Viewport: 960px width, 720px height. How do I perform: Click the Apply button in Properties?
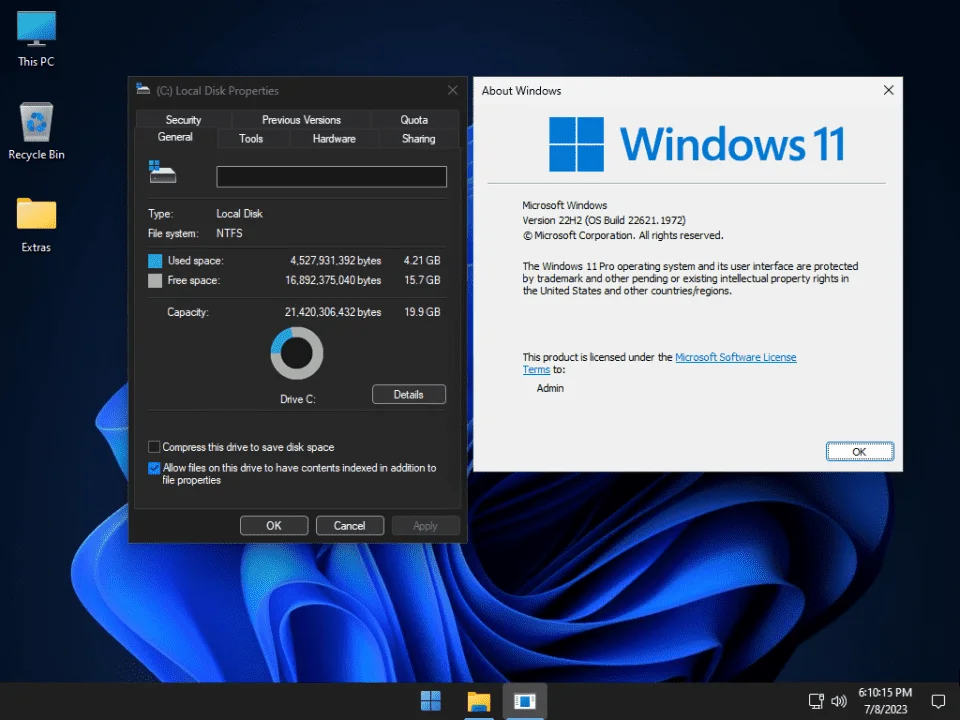click(425, 526)
